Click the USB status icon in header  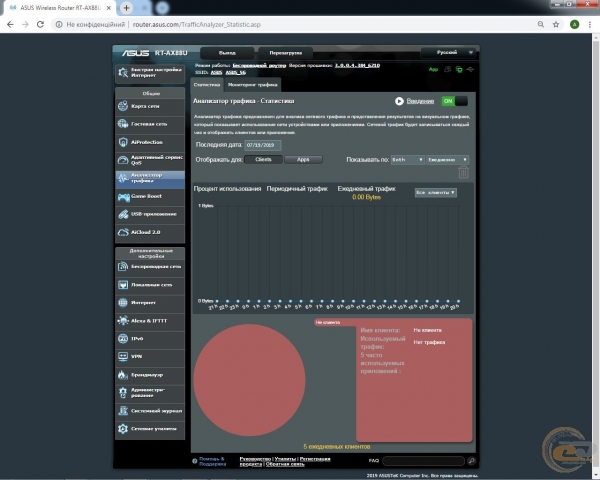(470, 69)
